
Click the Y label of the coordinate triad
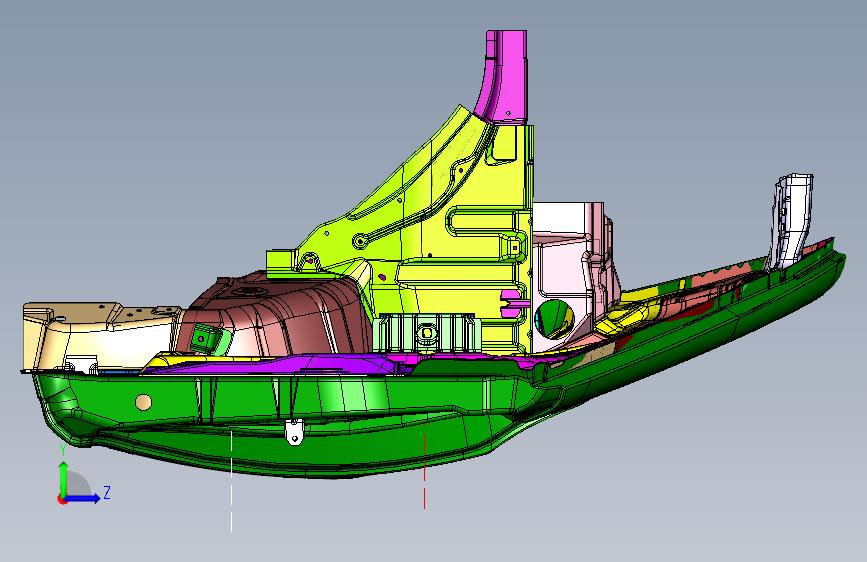tap(63, 451)
